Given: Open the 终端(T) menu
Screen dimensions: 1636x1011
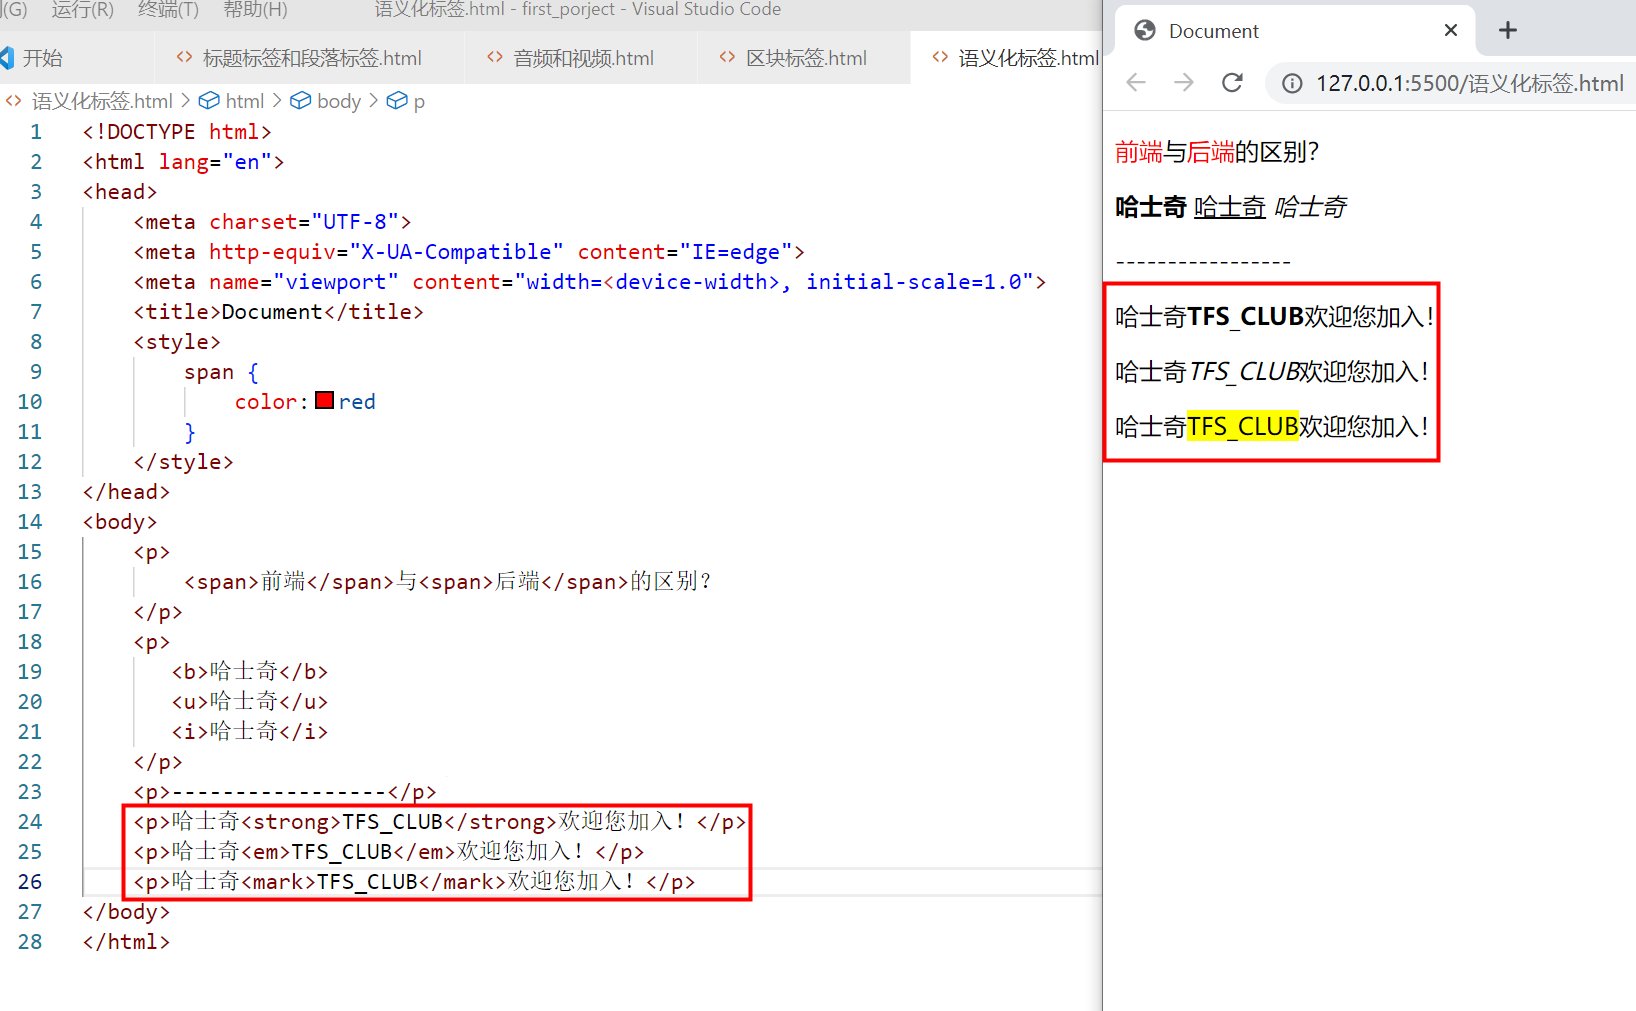Looking at the screenshot, I should coord(168,10).
